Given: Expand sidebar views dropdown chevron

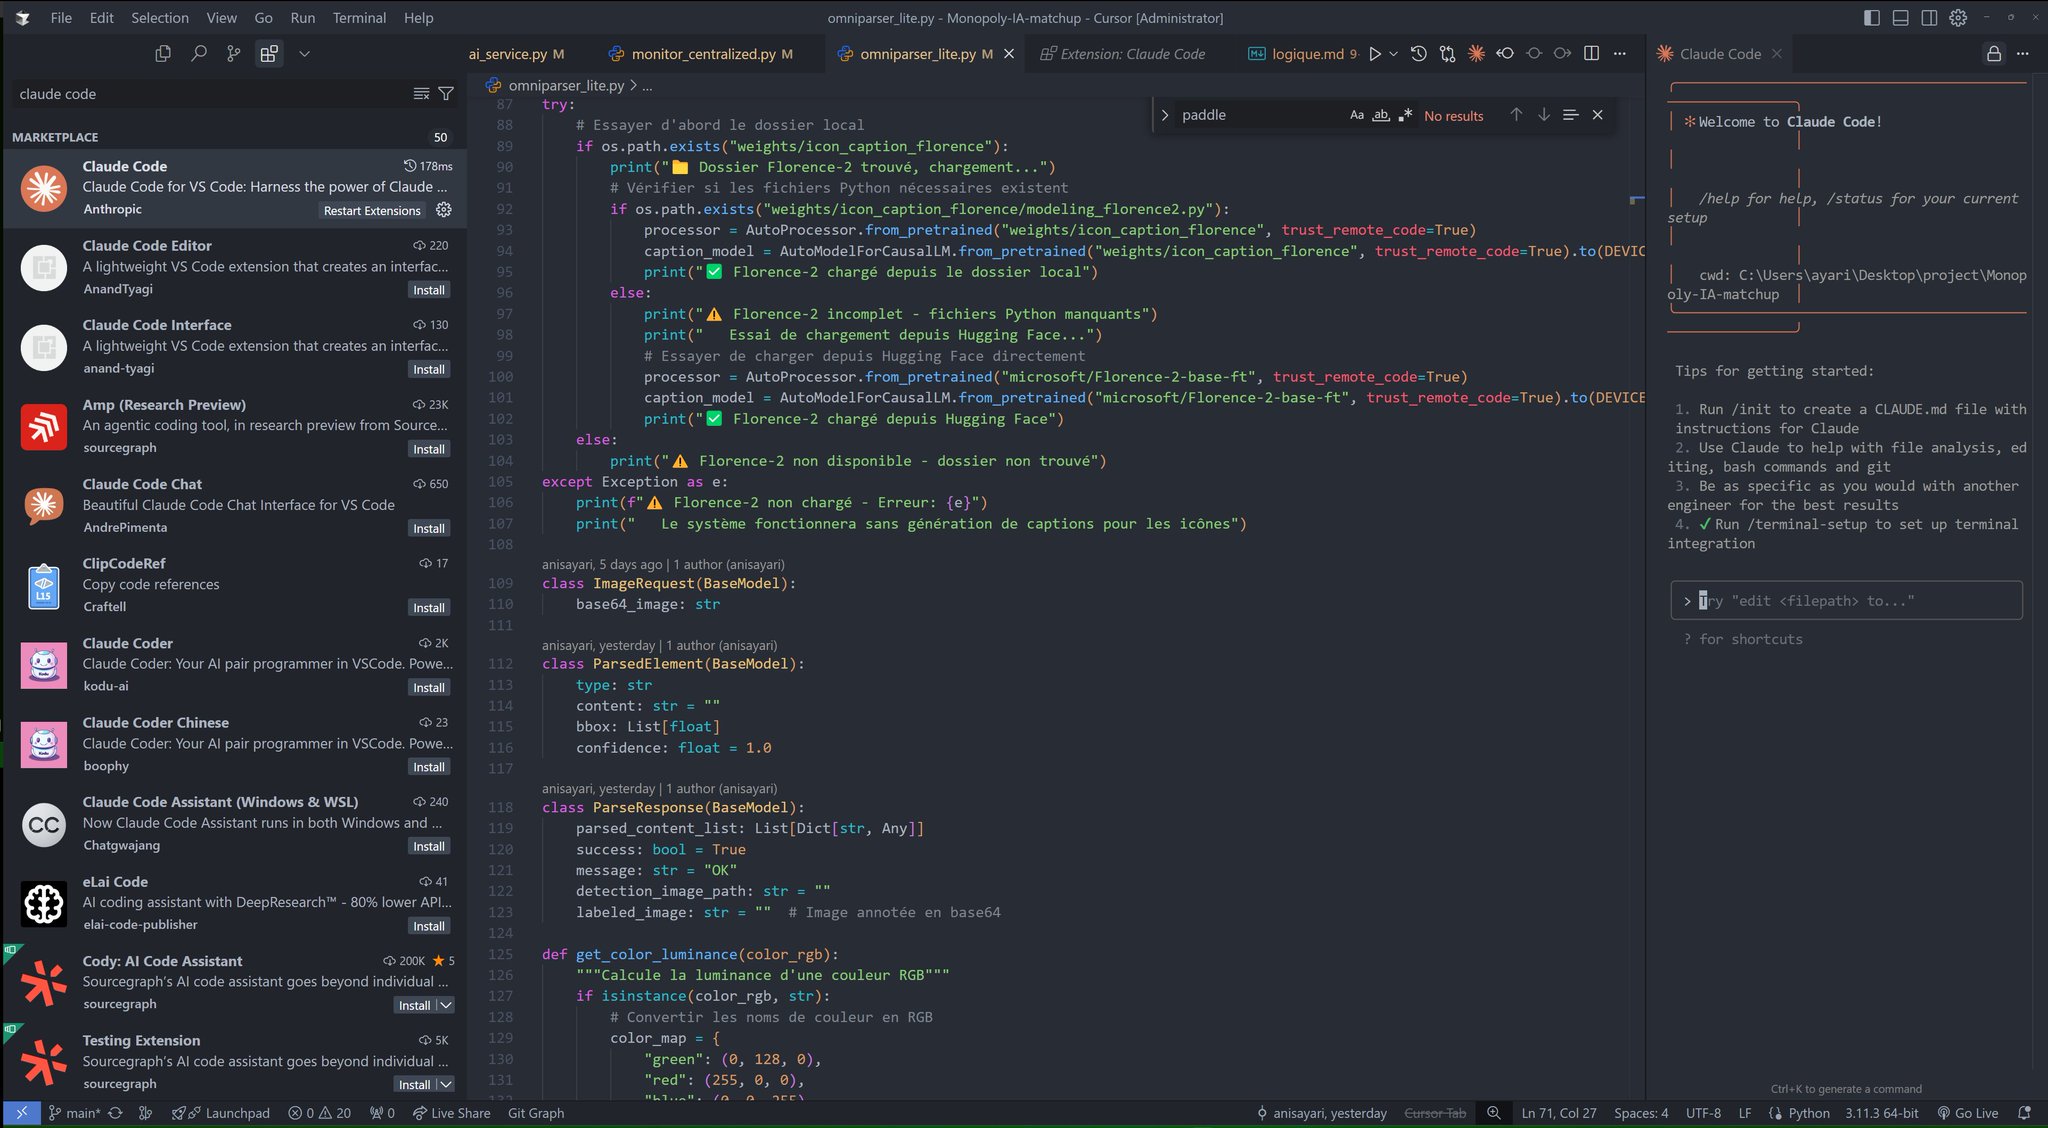Looking at the screenshot, I should 304,54.
